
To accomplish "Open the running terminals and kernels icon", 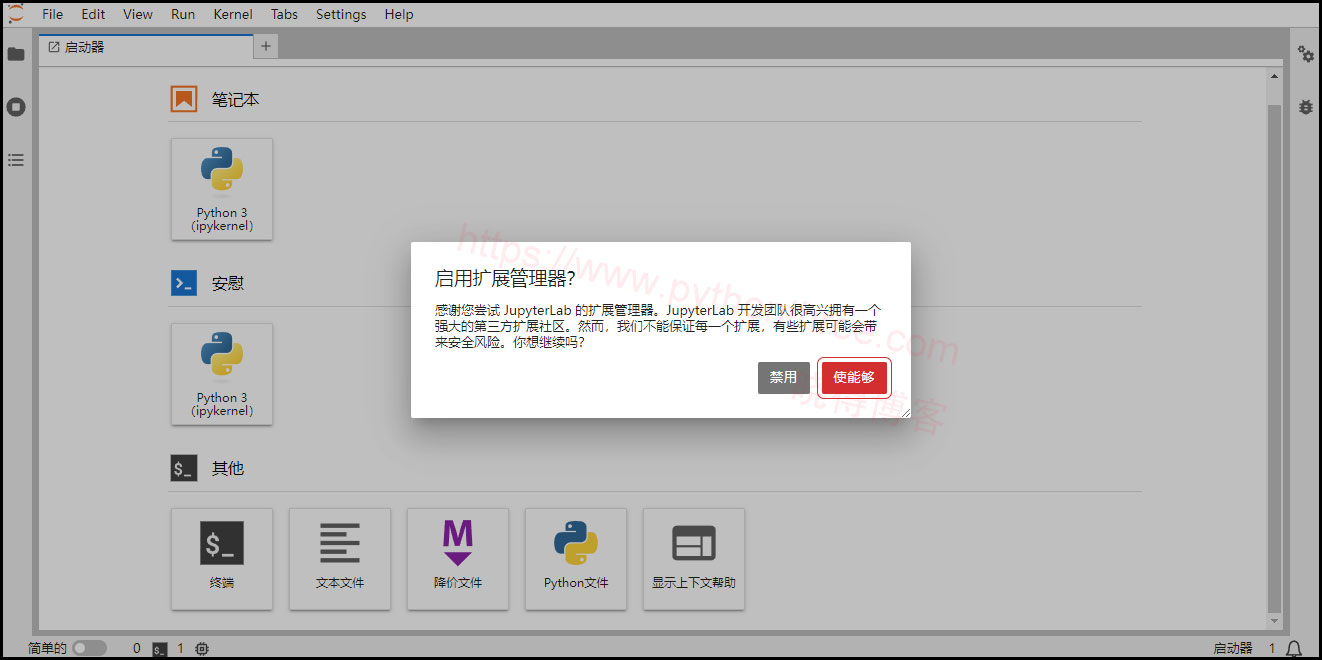I will pyautogui.click(x=16, y=107).
